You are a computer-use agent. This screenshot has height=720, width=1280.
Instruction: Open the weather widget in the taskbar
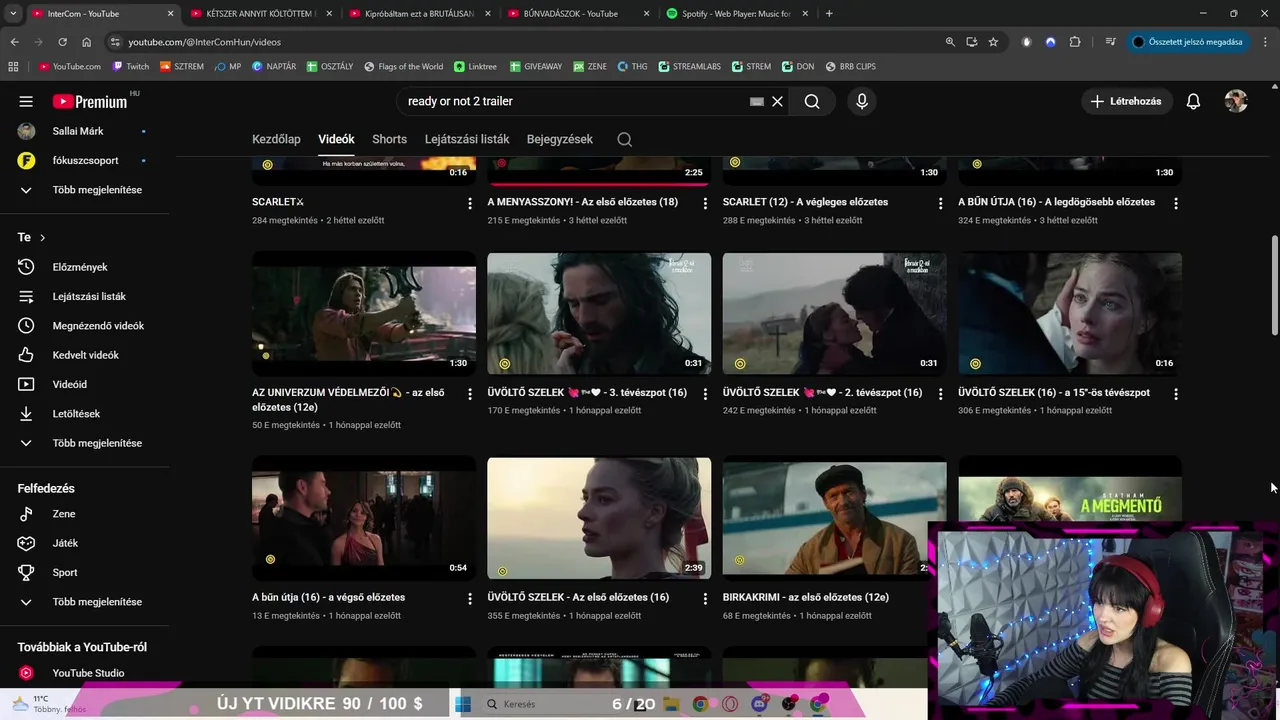(48, 704)
